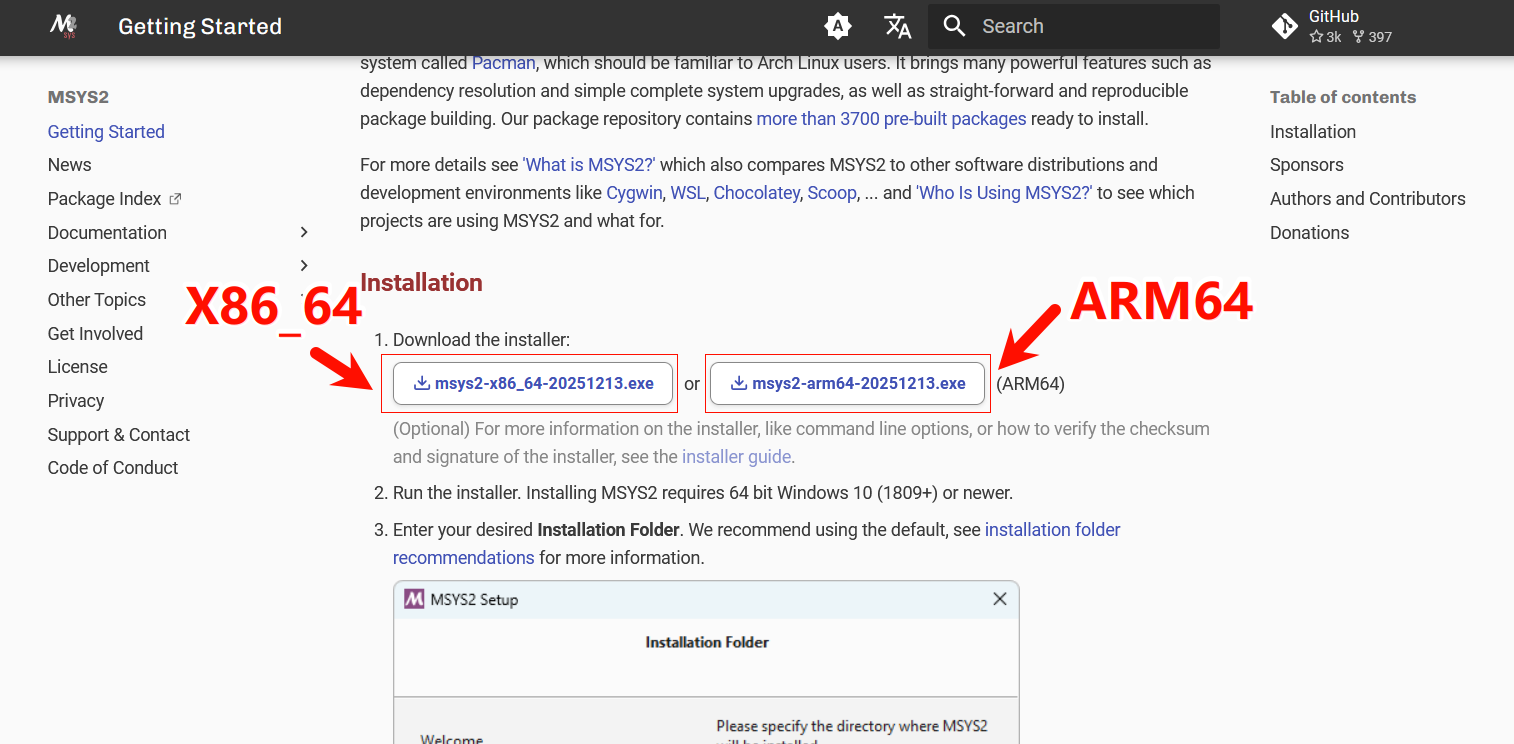Click the Package Index external link icon

176,199
